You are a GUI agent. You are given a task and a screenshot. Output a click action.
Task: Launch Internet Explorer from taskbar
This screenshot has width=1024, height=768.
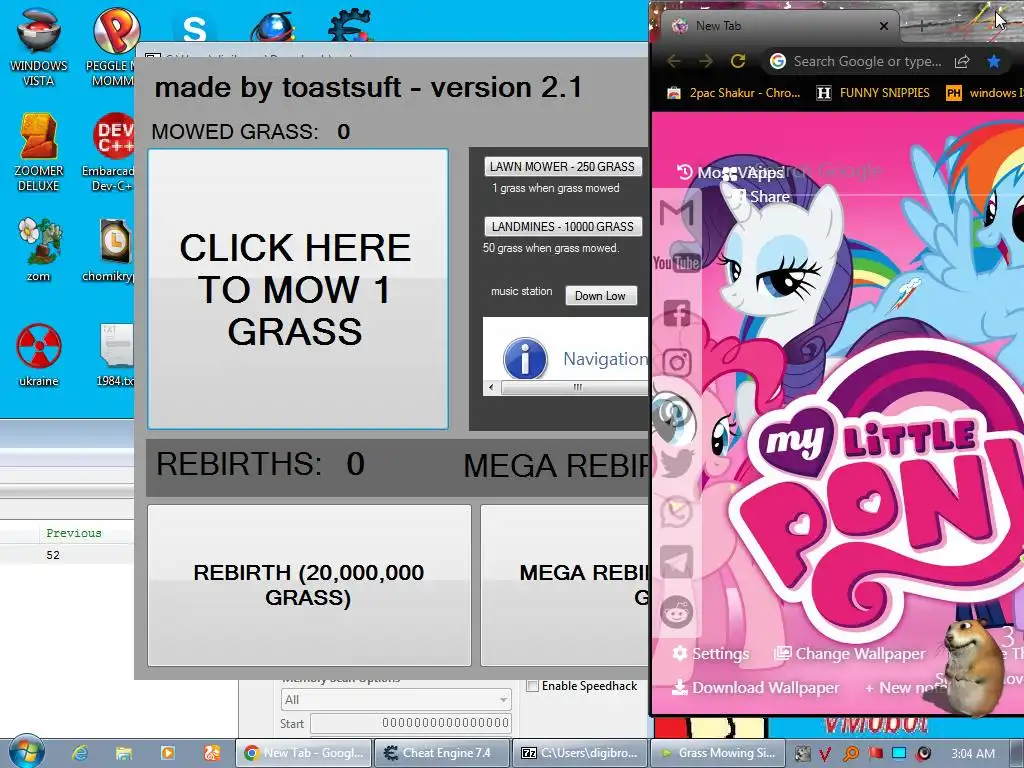click(80, 753)
